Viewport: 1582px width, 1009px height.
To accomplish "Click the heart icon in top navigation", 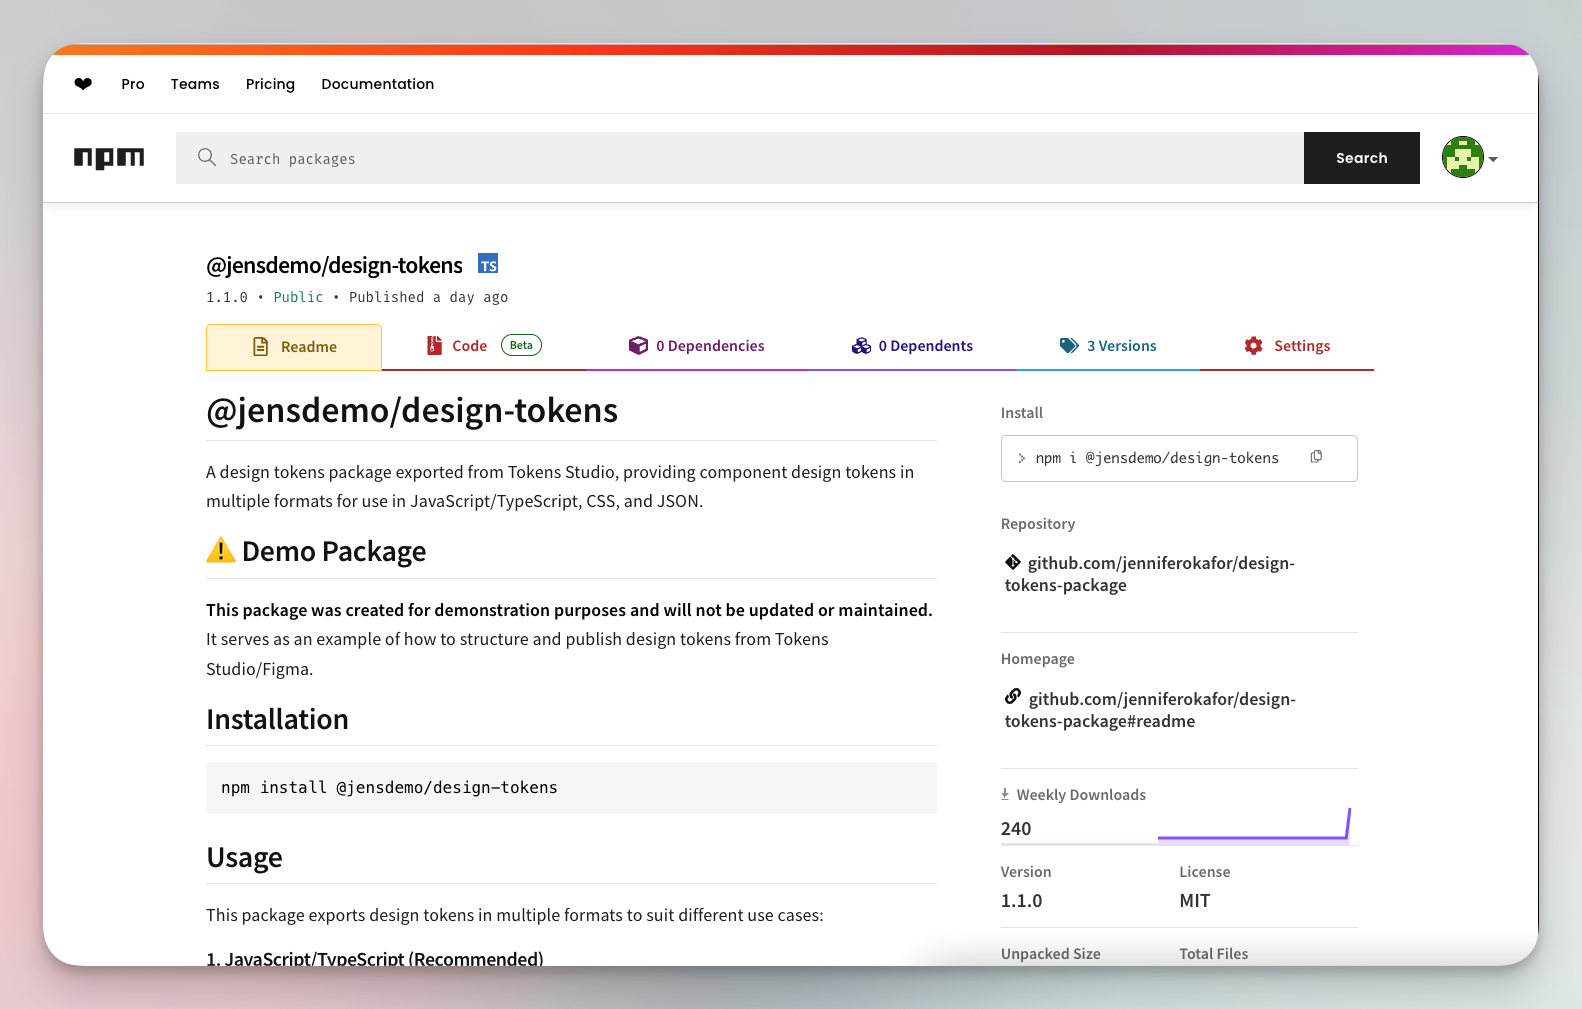I will (83, 84).
